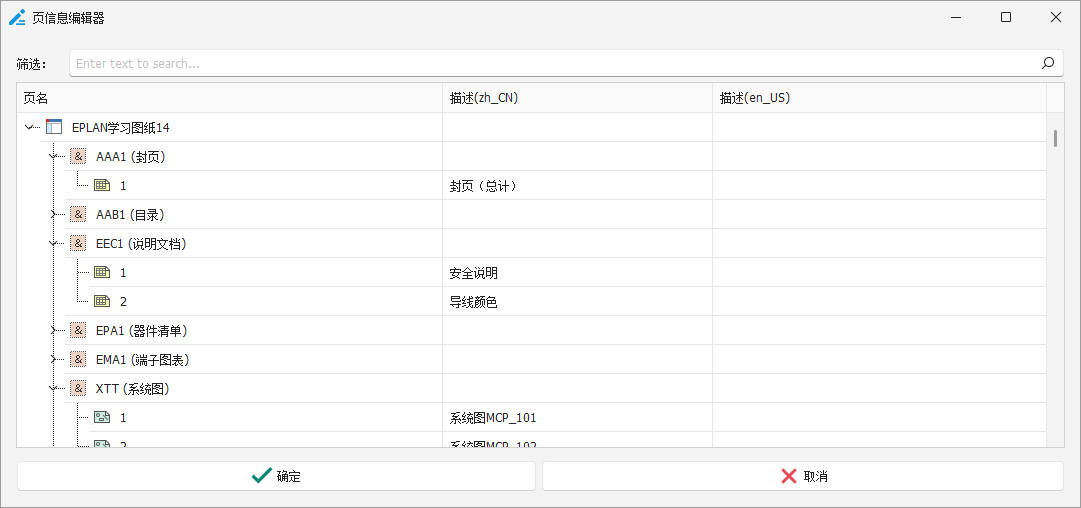Minimize the 页信息编辑器 window
1081x508 pixels.
pos(956,17)
